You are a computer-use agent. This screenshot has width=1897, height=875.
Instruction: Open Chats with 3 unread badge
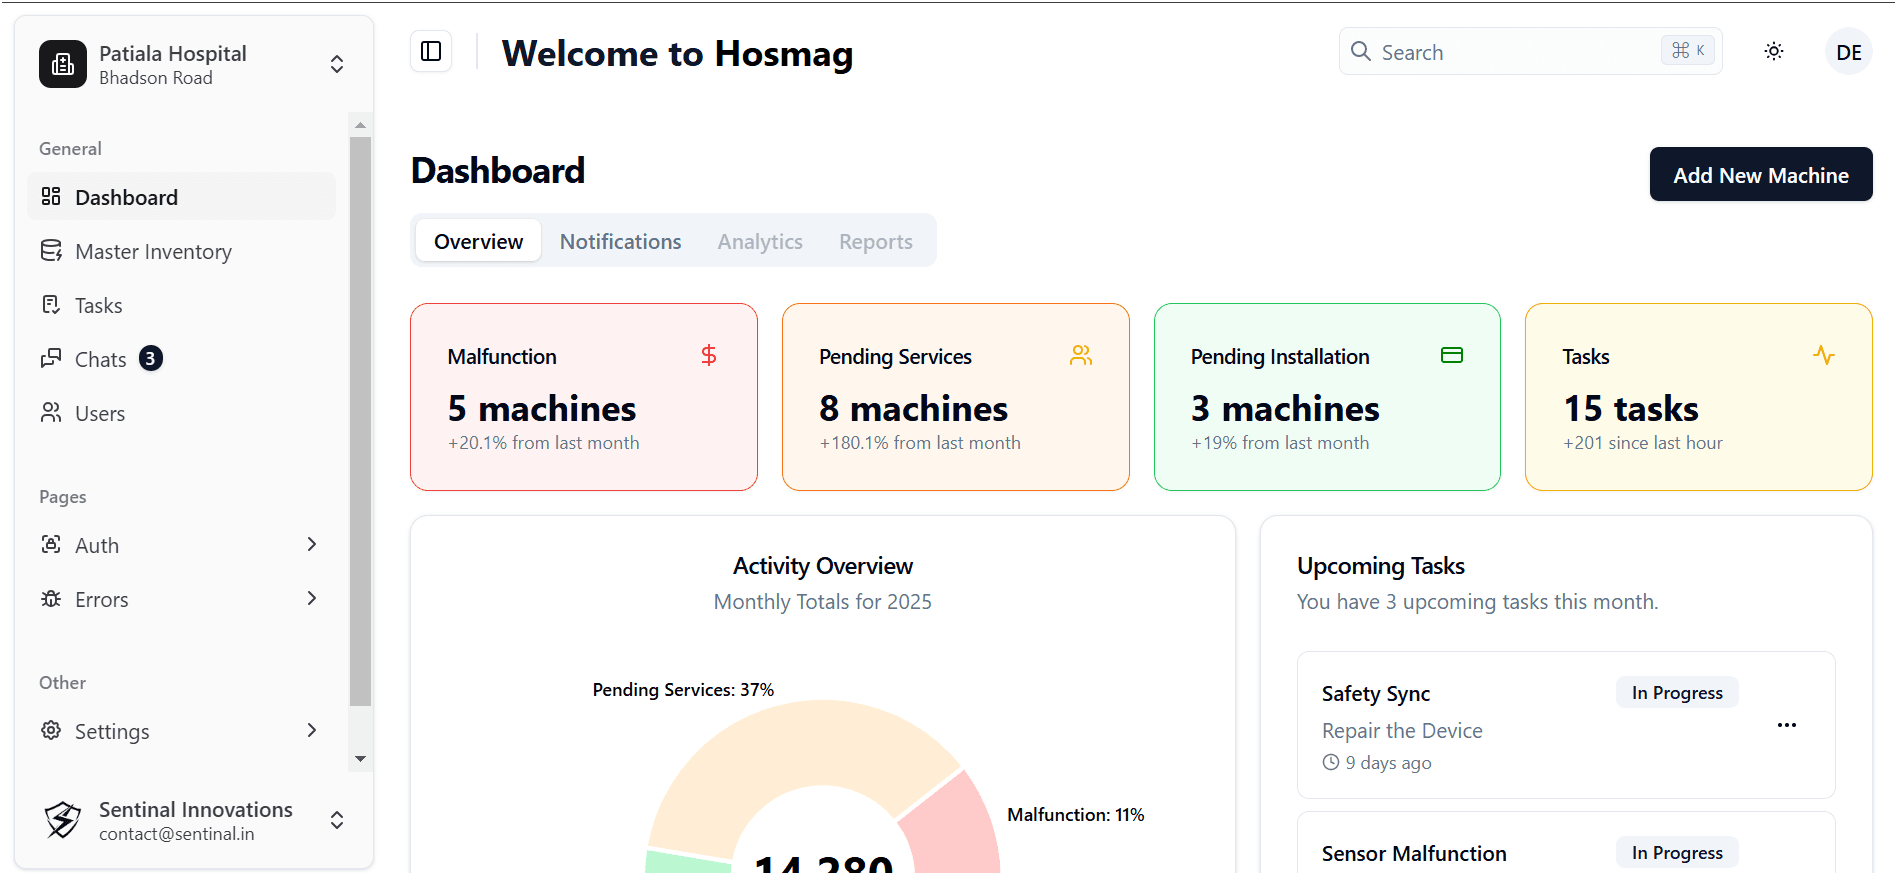coord(101,360)
